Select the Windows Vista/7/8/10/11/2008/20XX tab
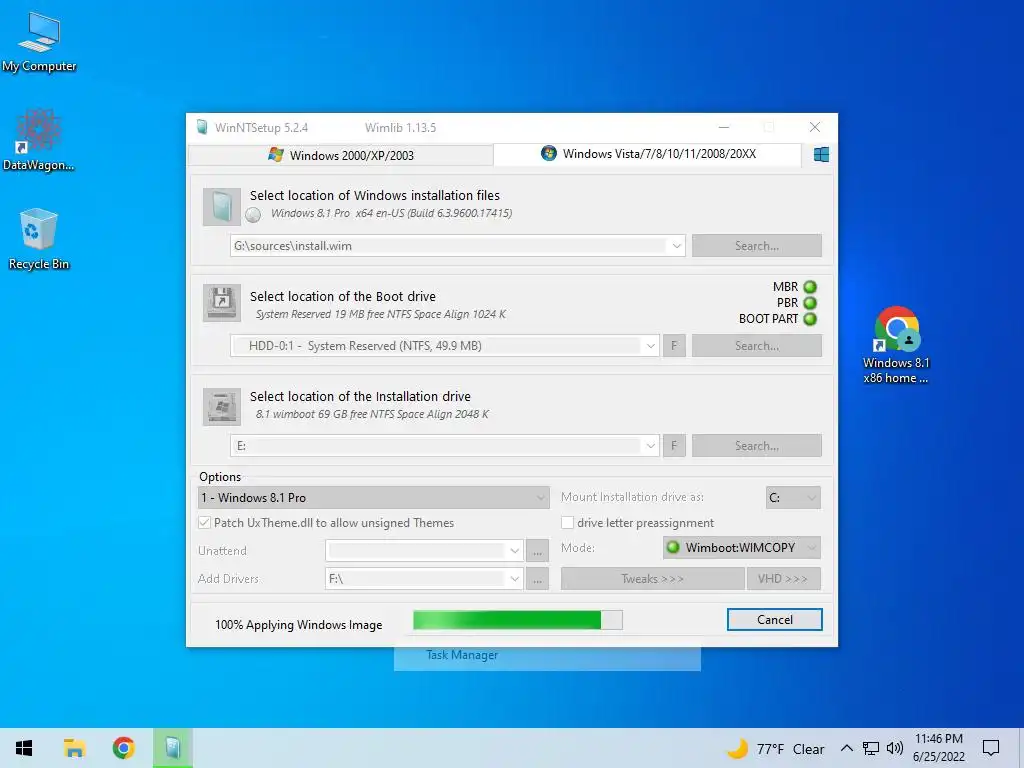 point(648,154)
